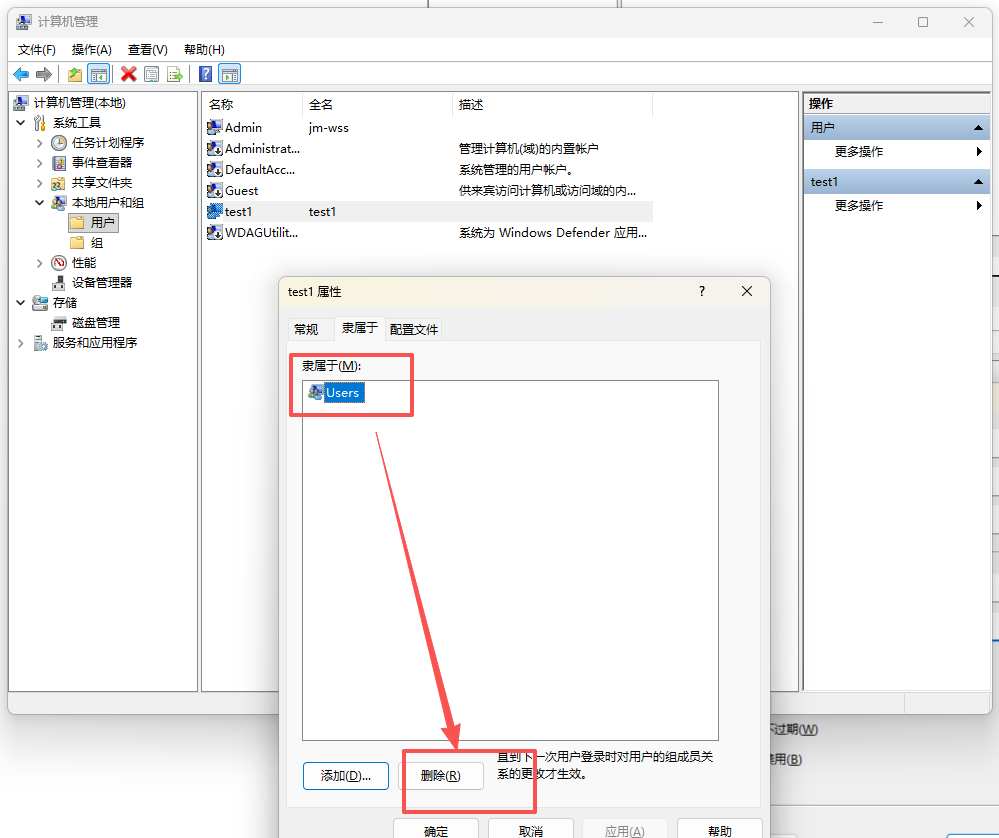The width and height of the screenshot is (999, 838).
Task: Click the Up one level folder icon
Action: click(75, 74)
